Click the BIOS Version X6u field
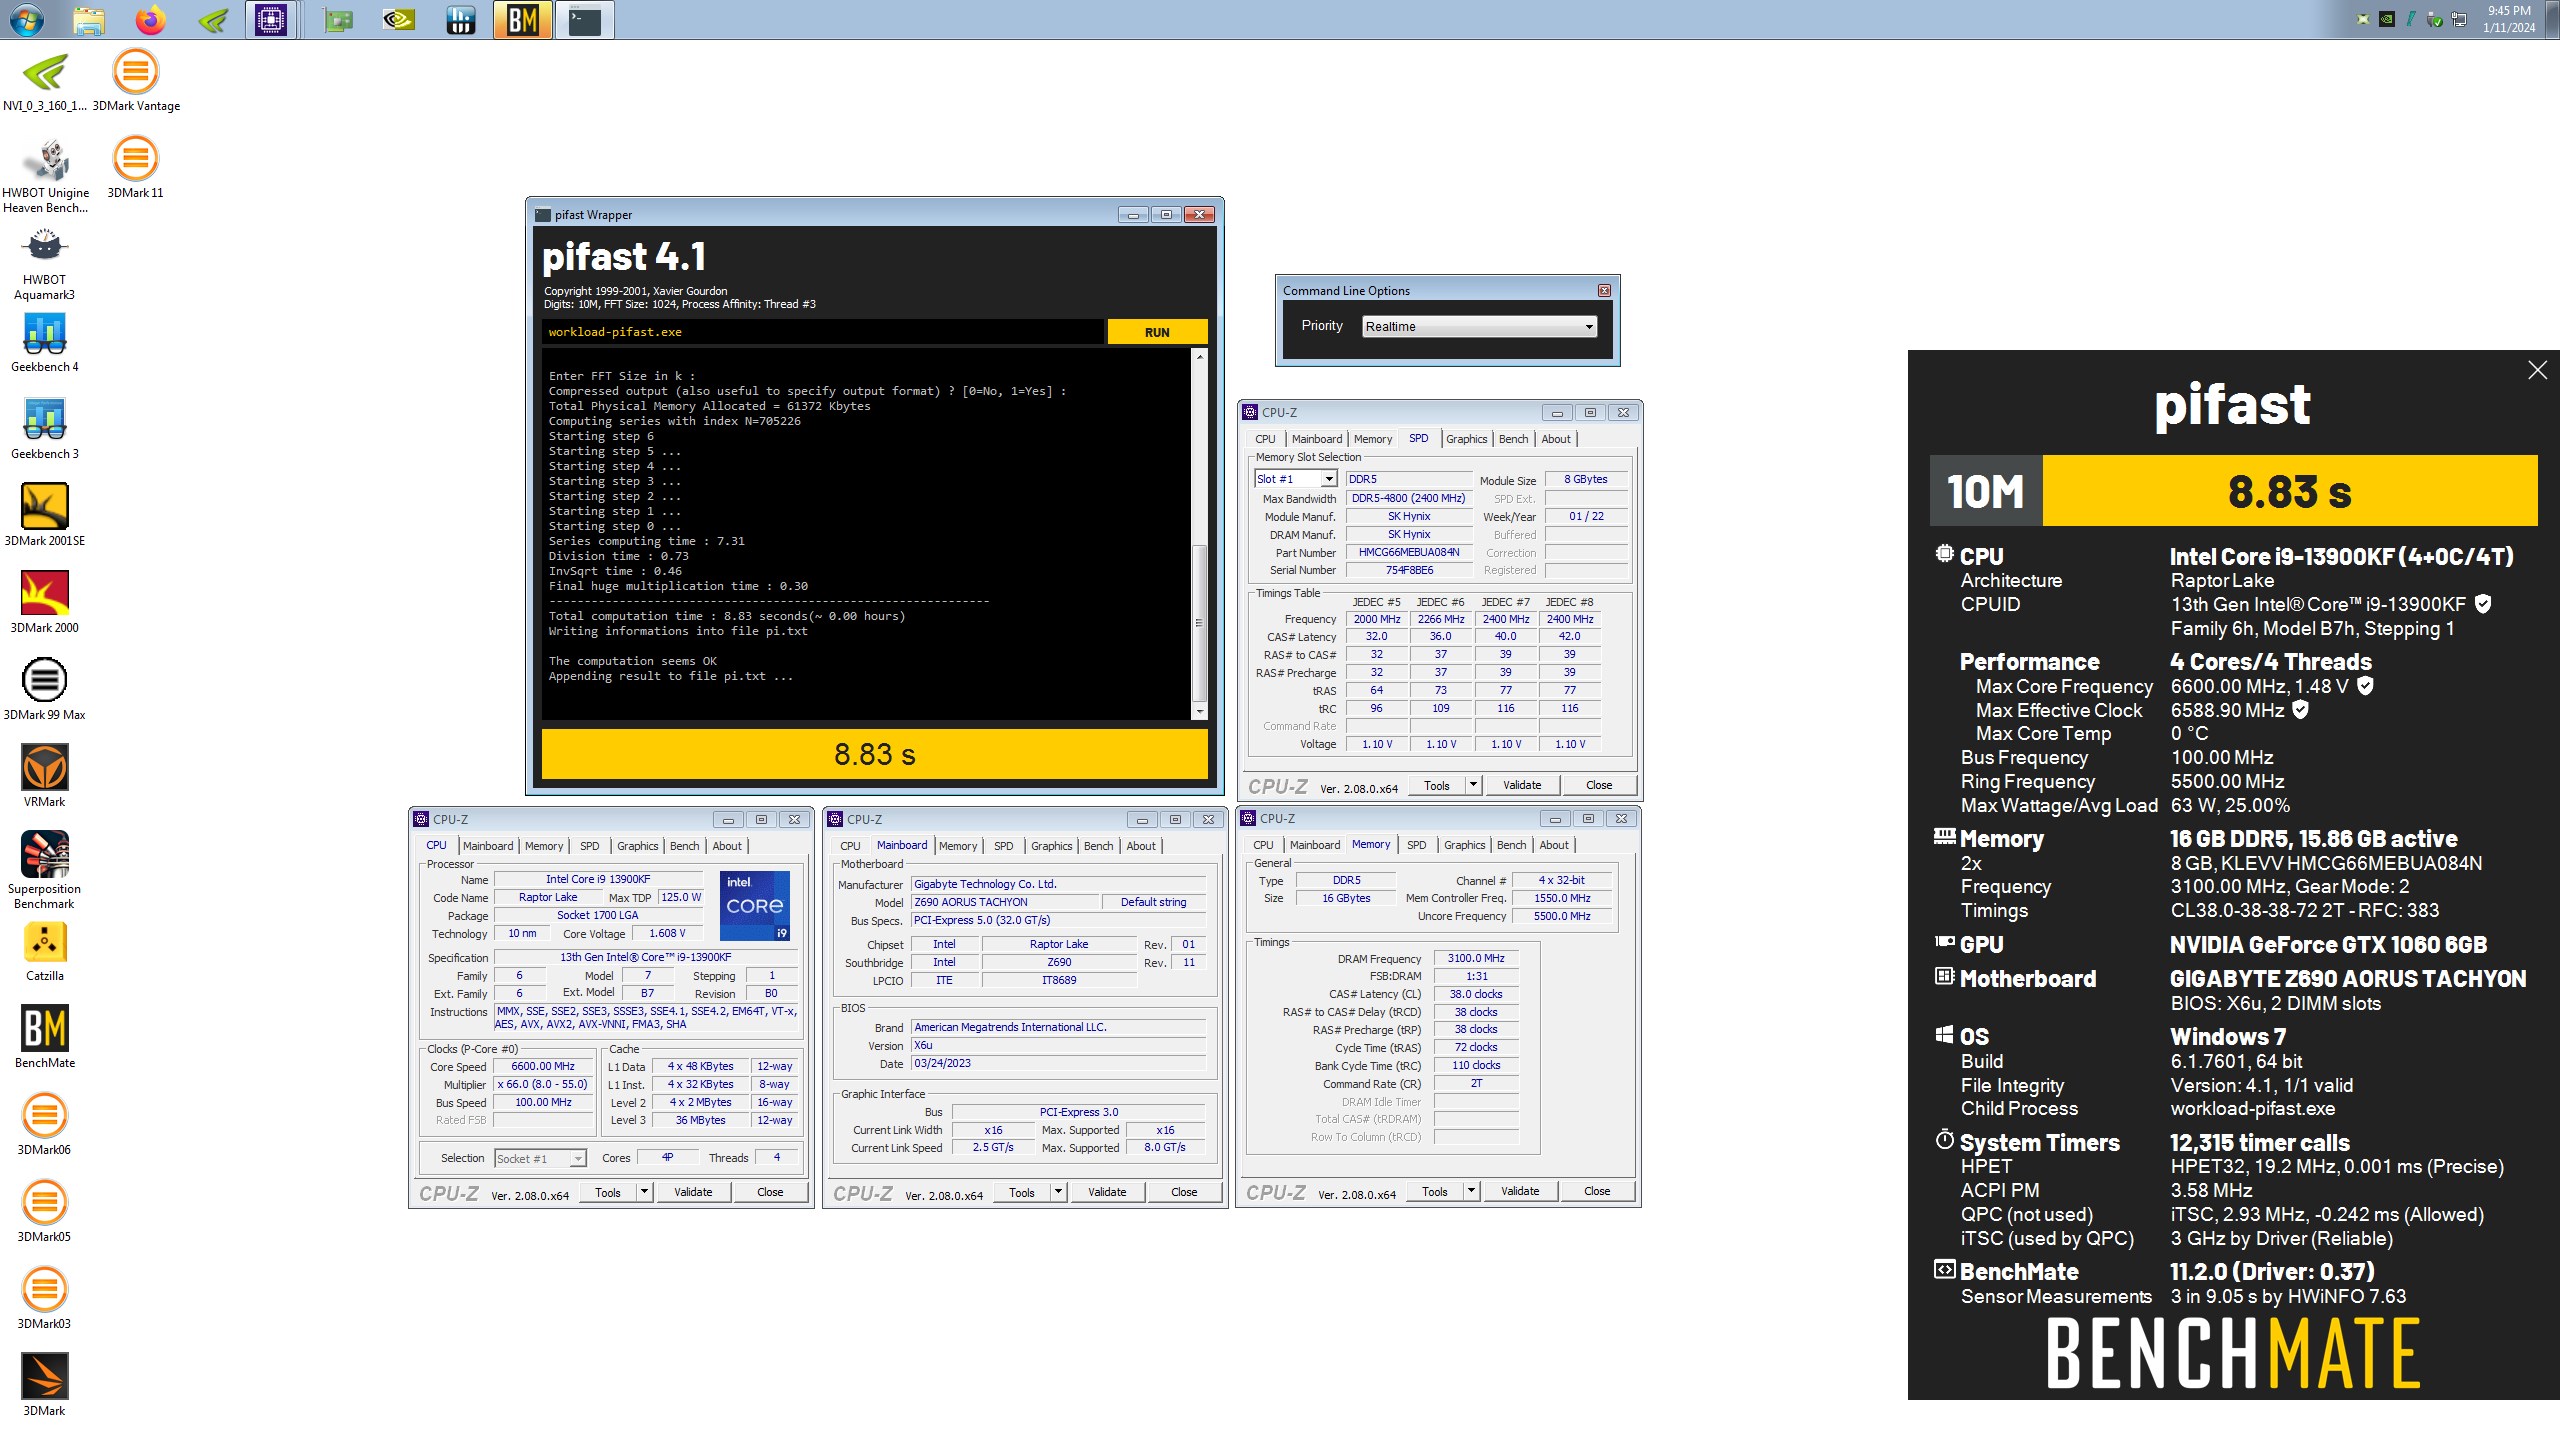Screen dimensions: 2560x1440 click(x=1058, y=1045)
